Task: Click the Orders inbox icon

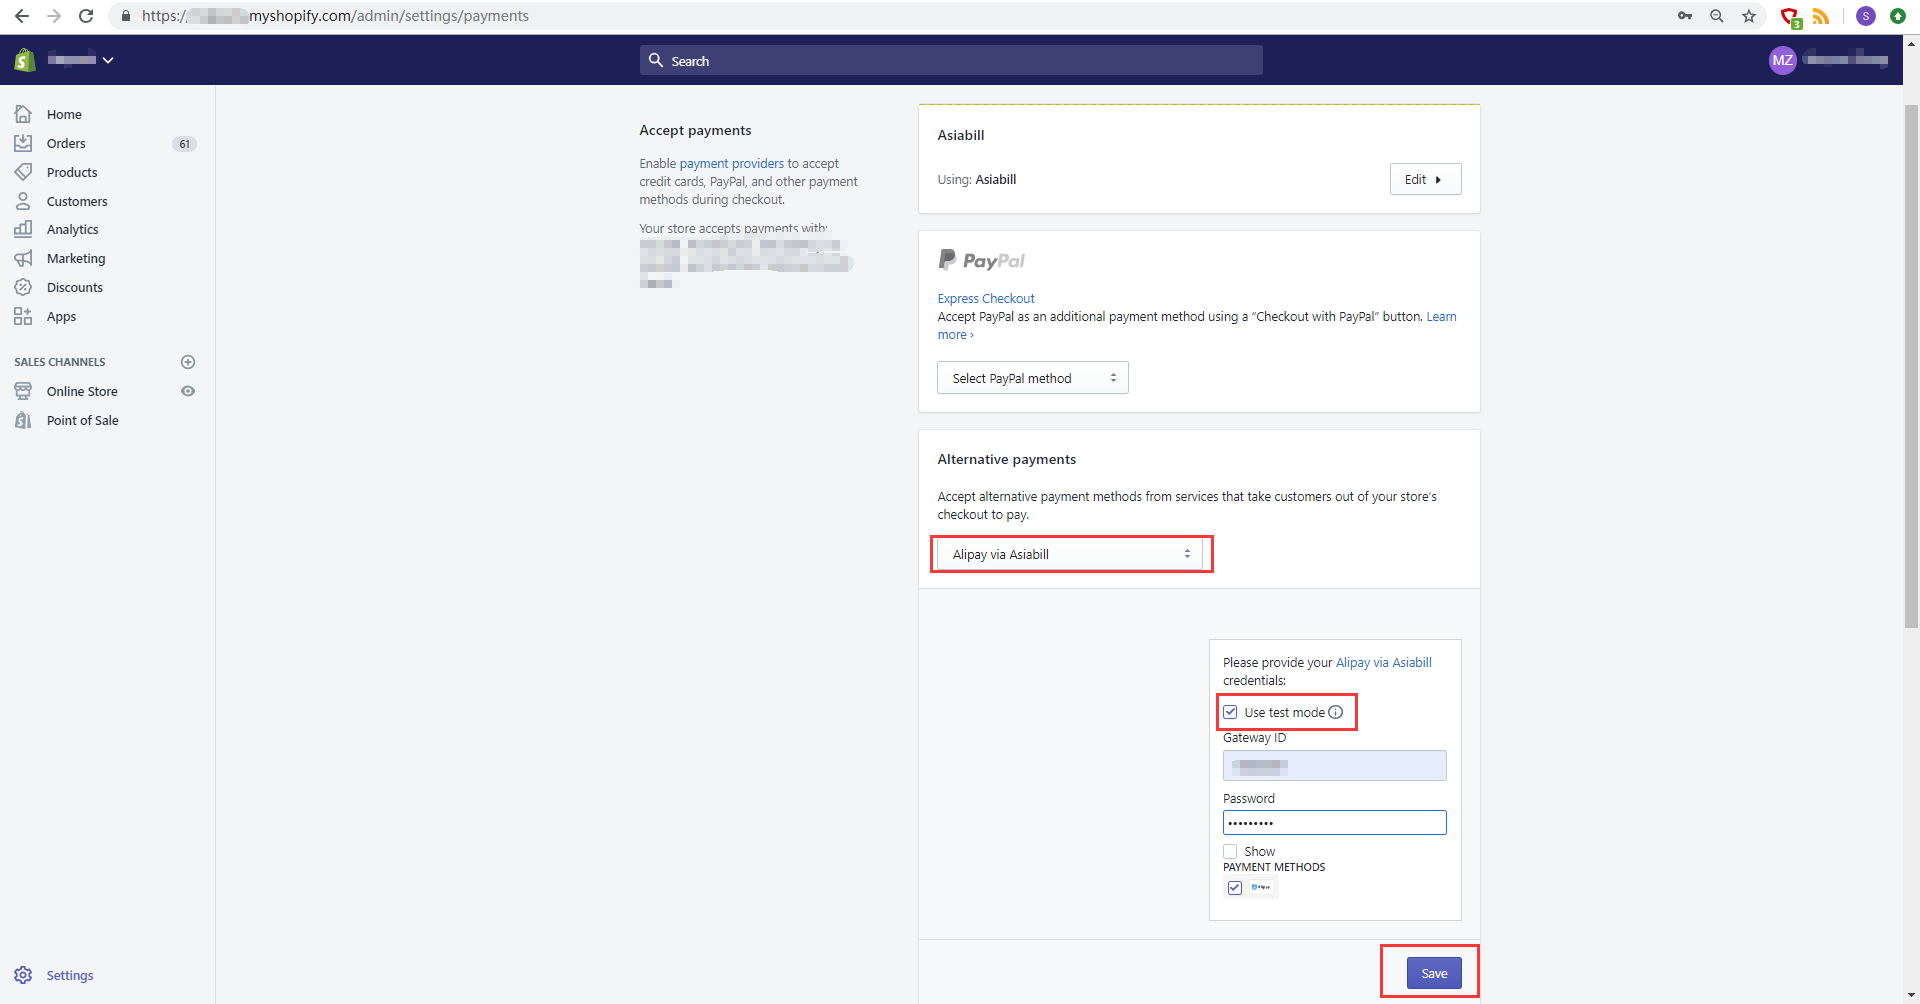Action: point(23,143)
